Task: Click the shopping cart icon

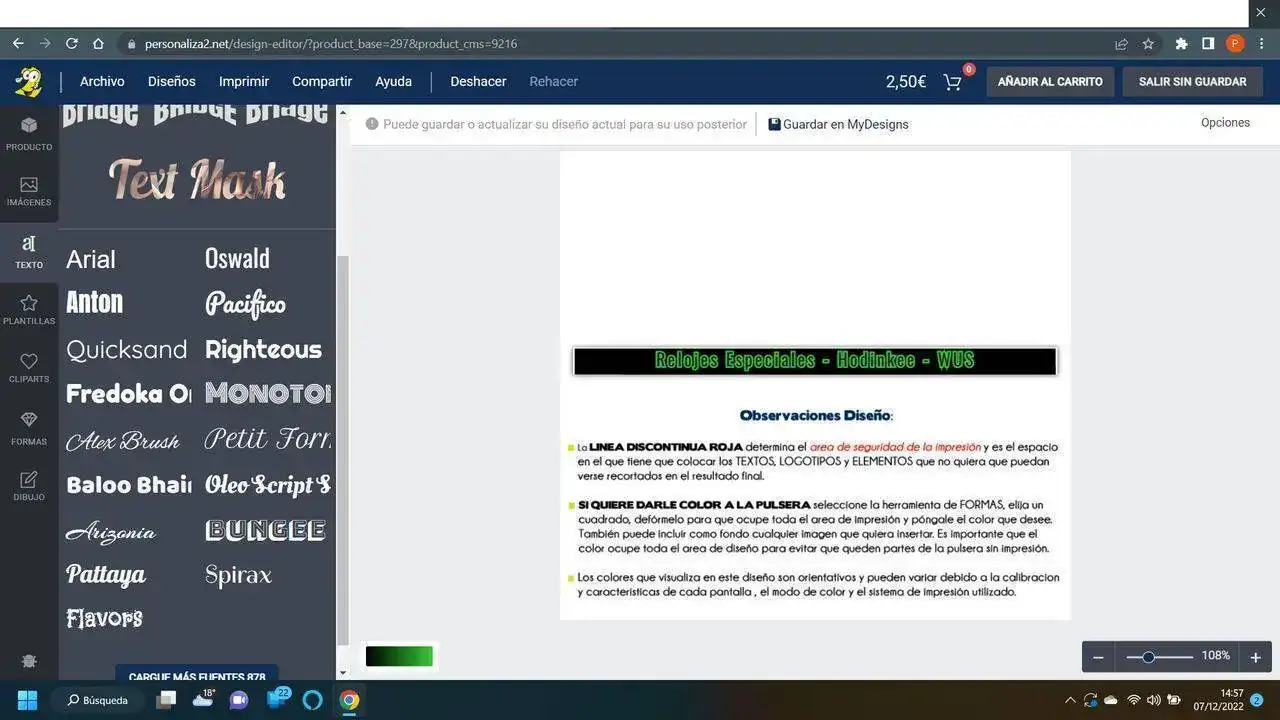Action: point(953,82)
